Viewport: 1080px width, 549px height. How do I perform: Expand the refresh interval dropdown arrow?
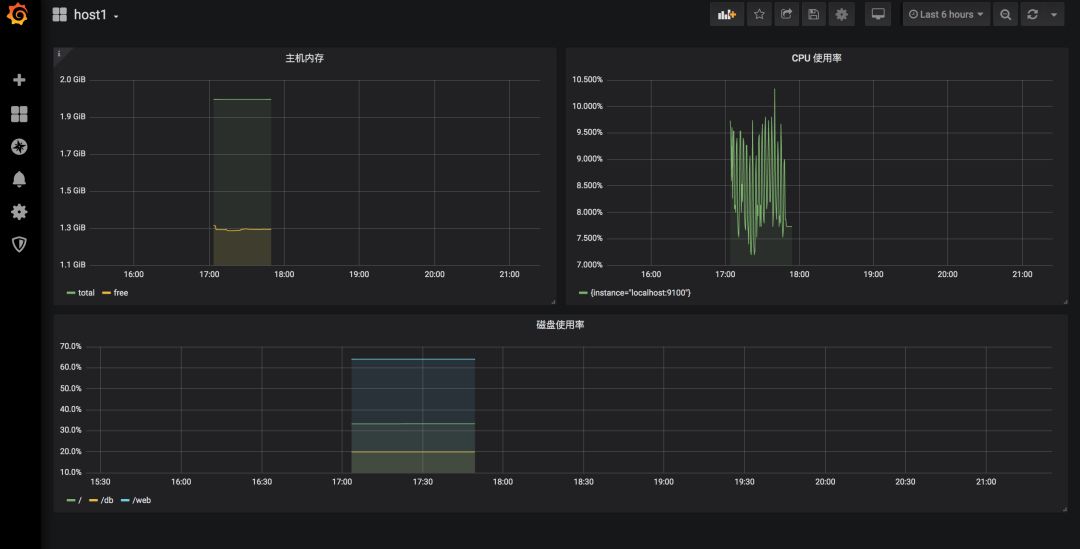(x=1053, y=15)
